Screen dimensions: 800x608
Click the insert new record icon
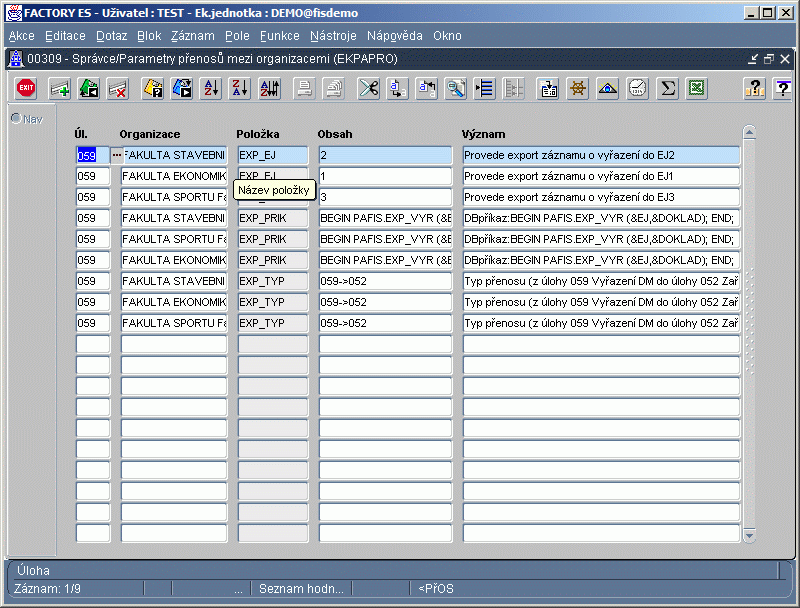pos(60,88)
